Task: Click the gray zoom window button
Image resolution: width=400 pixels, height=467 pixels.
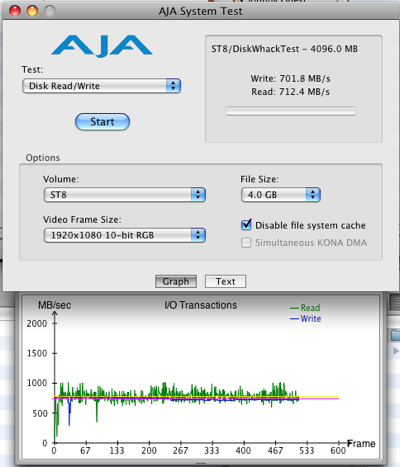Action: (x=50, y=11)
